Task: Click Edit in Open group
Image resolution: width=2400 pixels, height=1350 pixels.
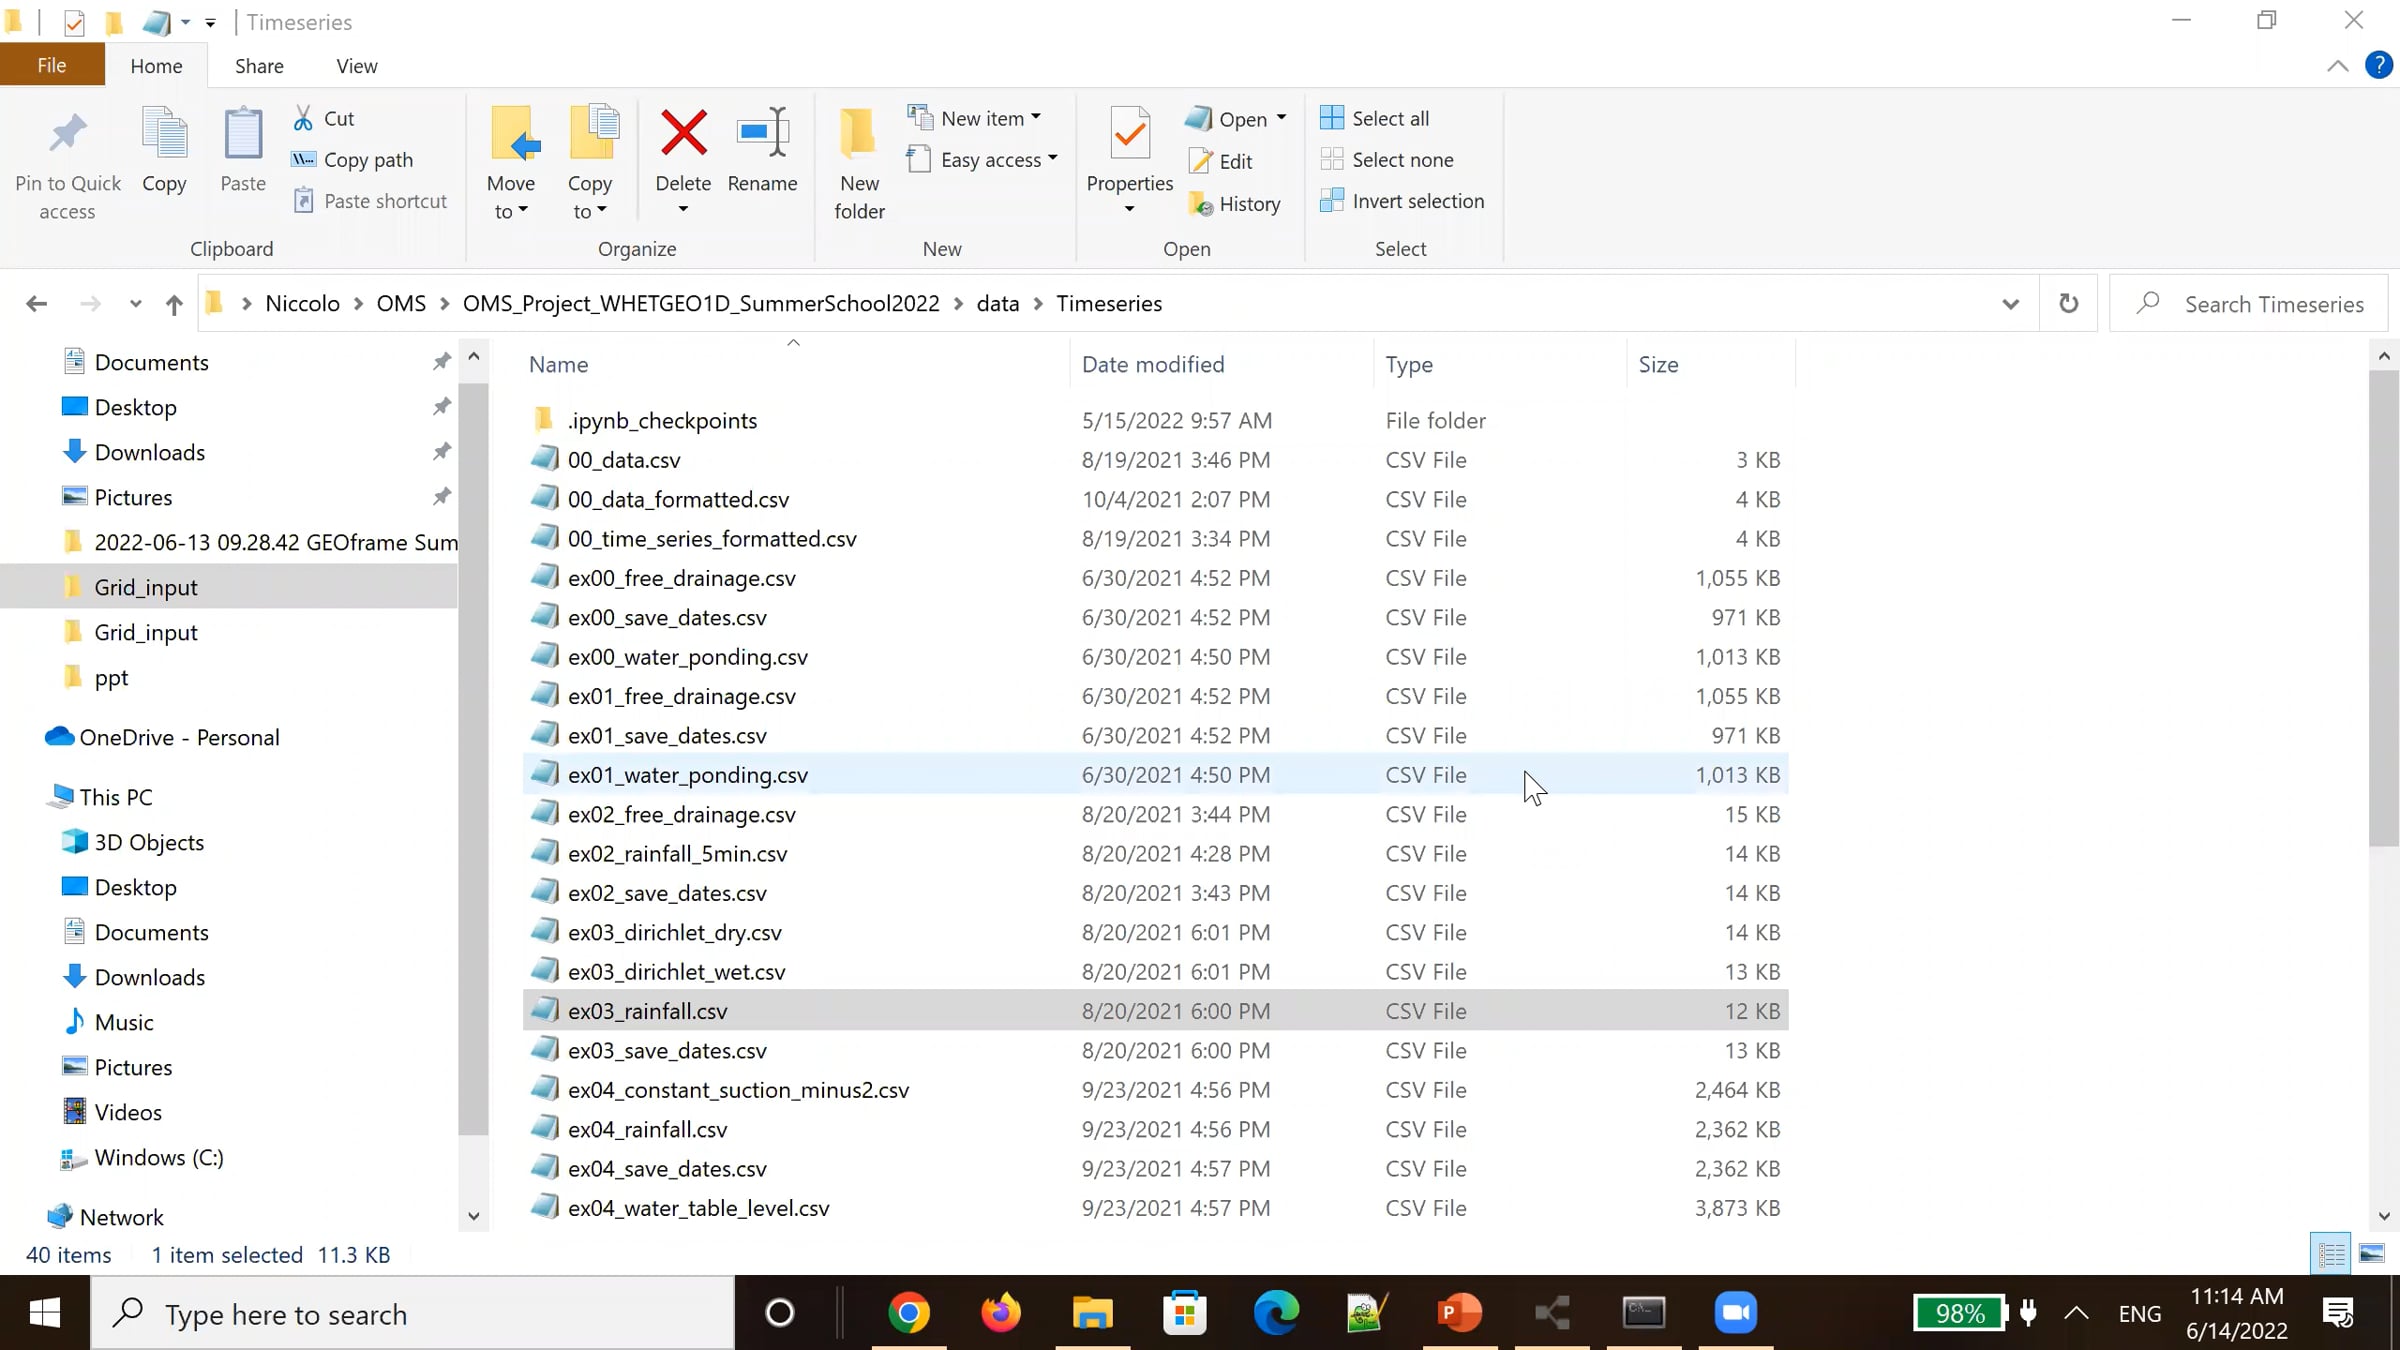Action: click(x=1220, y=161)
